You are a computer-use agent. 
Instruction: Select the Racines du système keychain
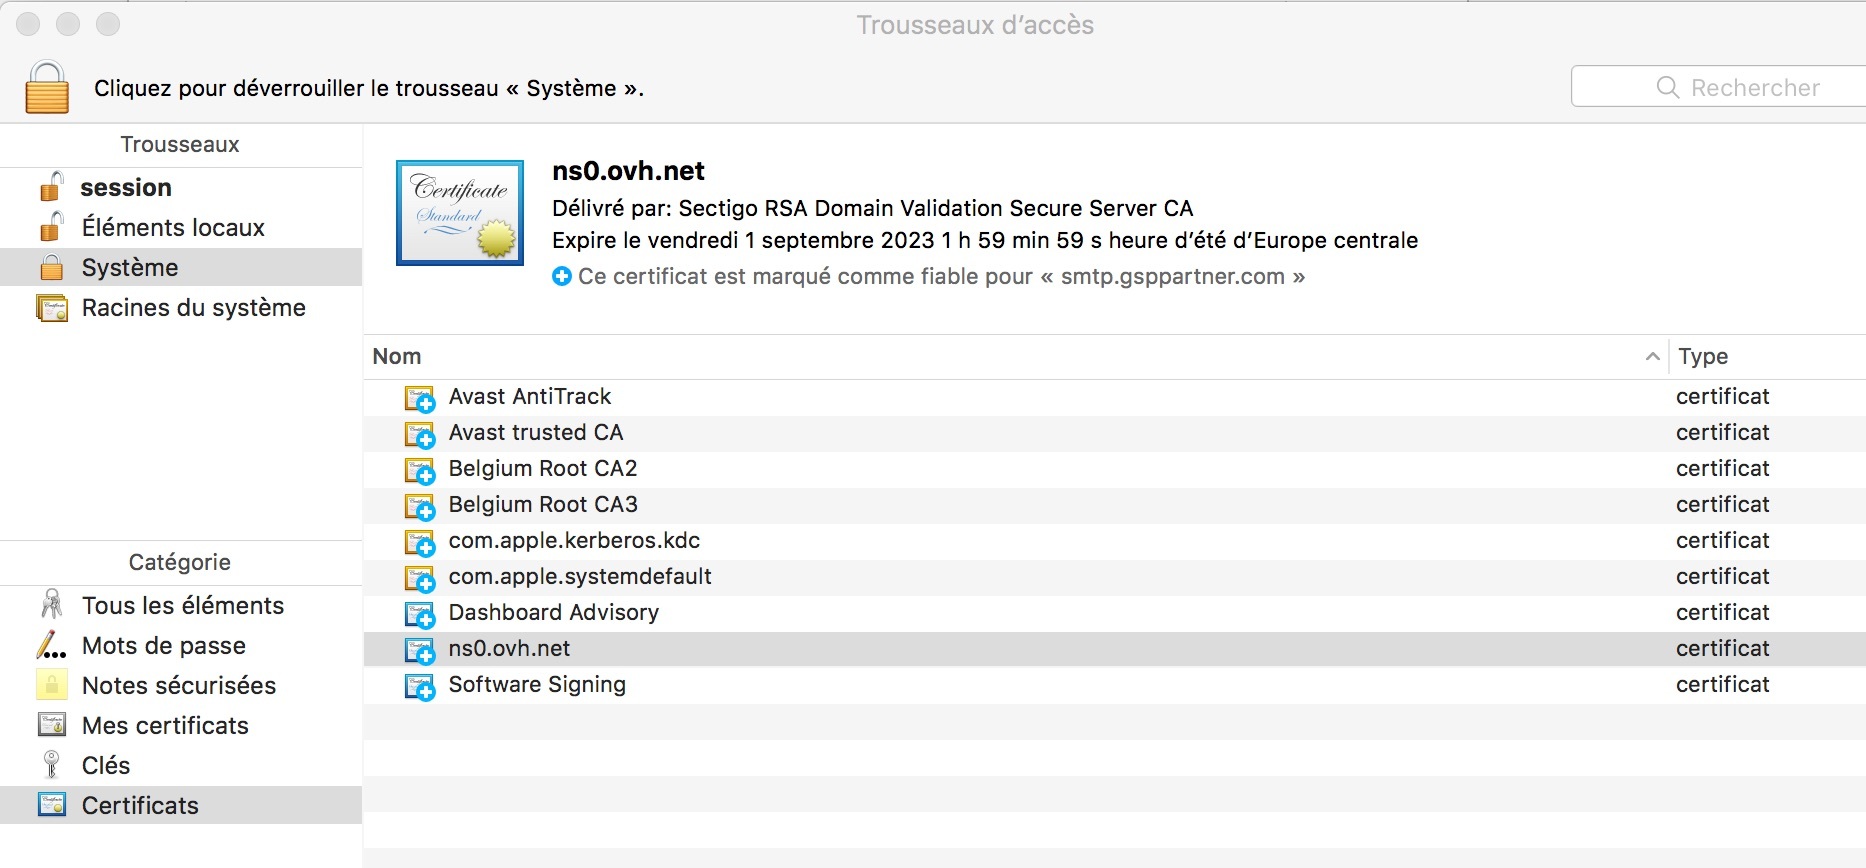point(193,308)
